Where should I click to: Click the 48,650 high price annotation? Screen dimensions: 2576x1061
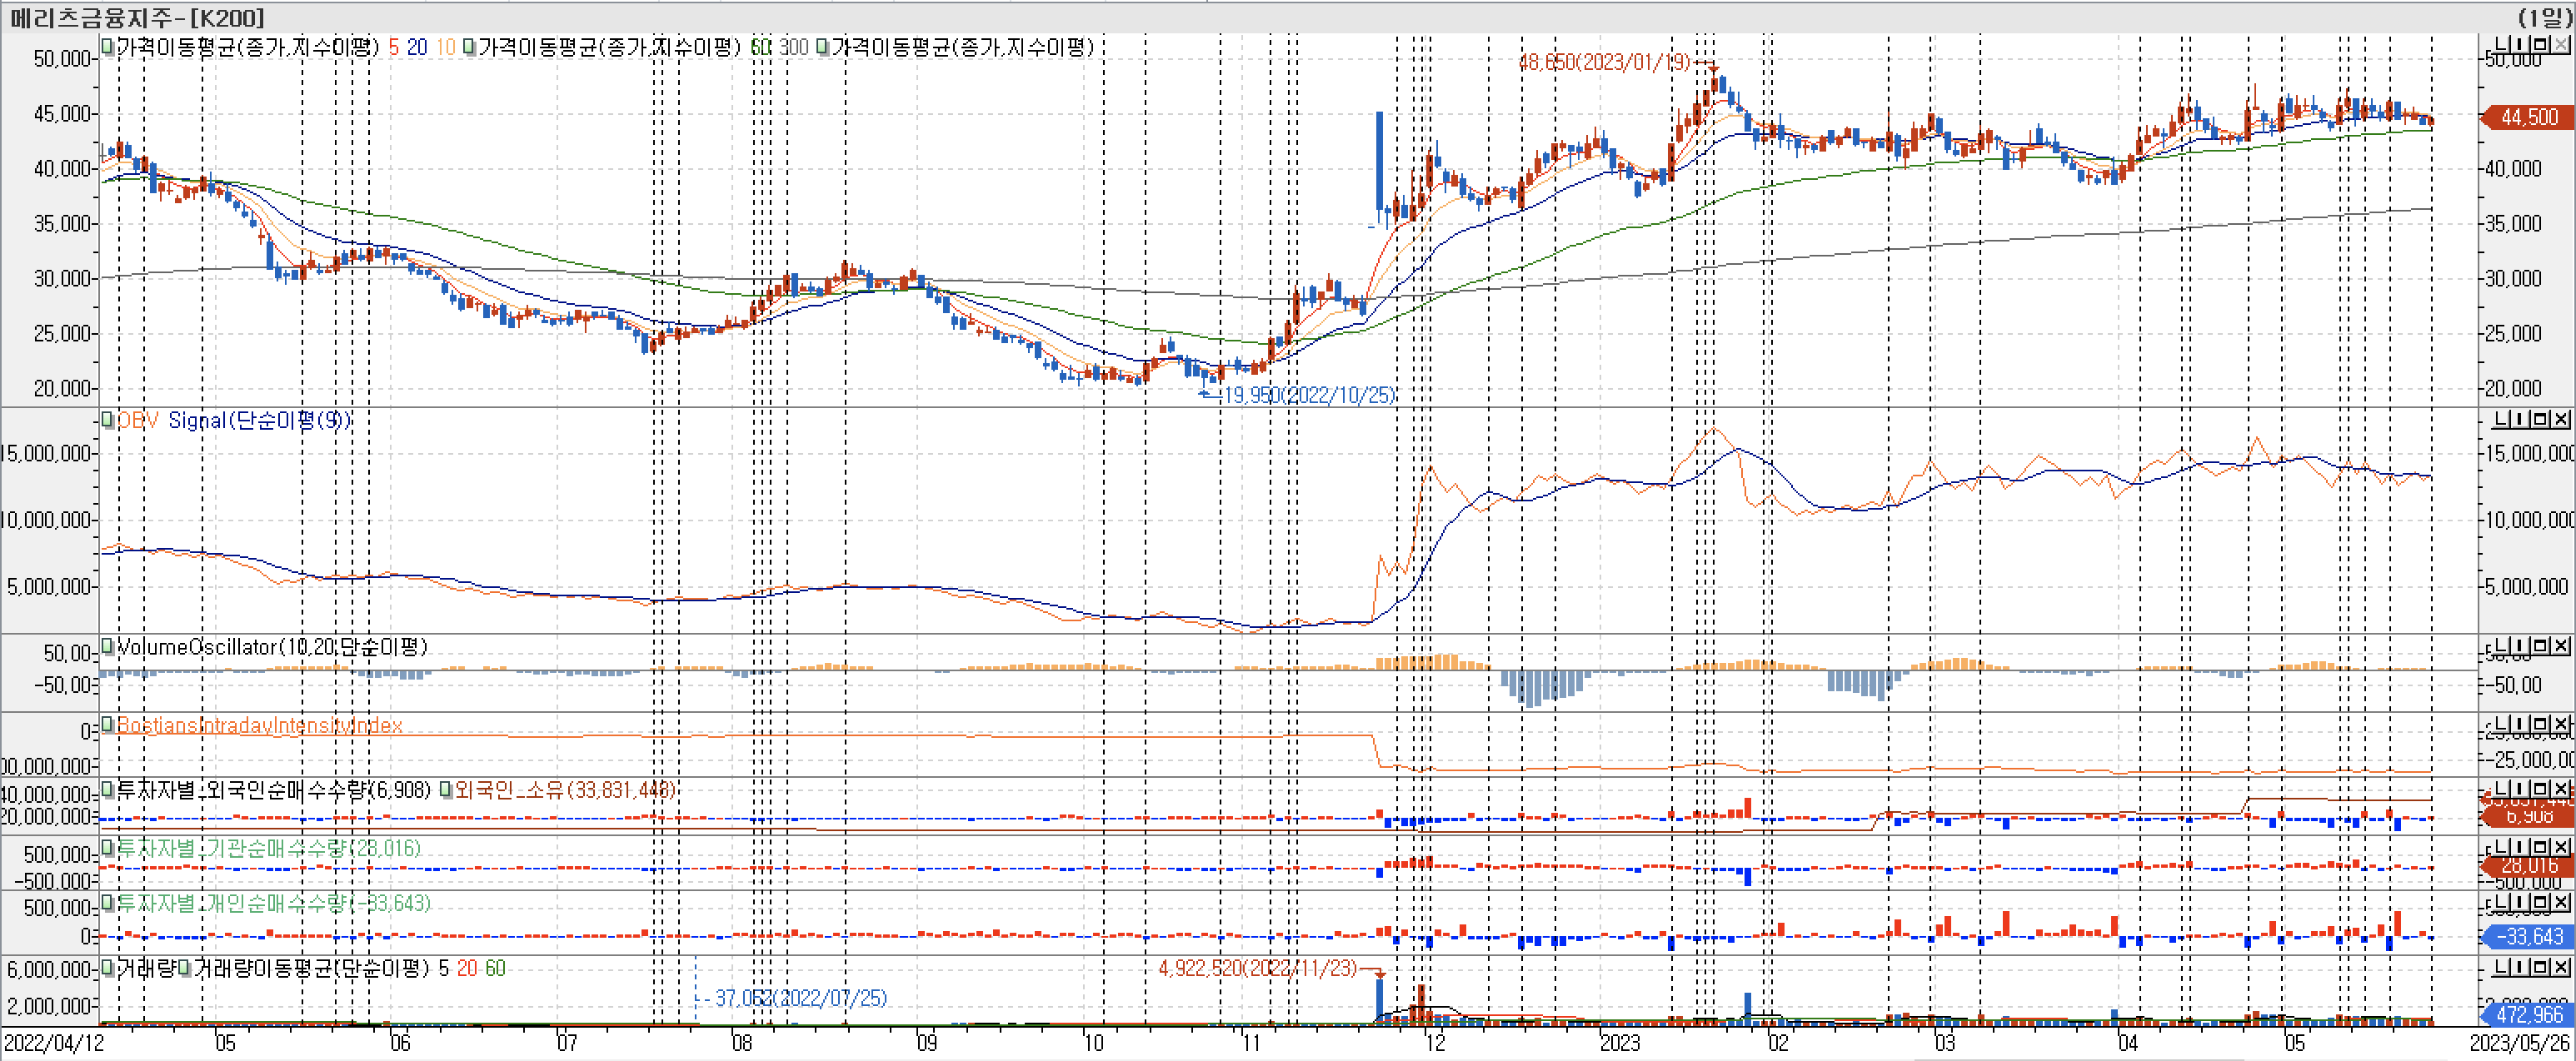coord(1602,62)
